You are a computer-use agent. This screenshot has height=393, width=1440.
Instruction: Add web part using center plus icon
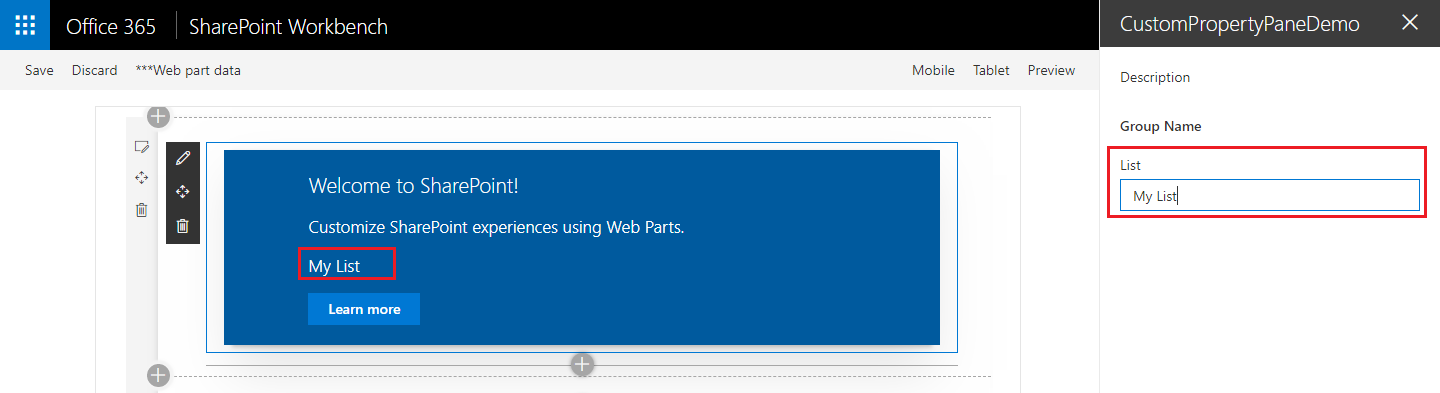(582, 365)
